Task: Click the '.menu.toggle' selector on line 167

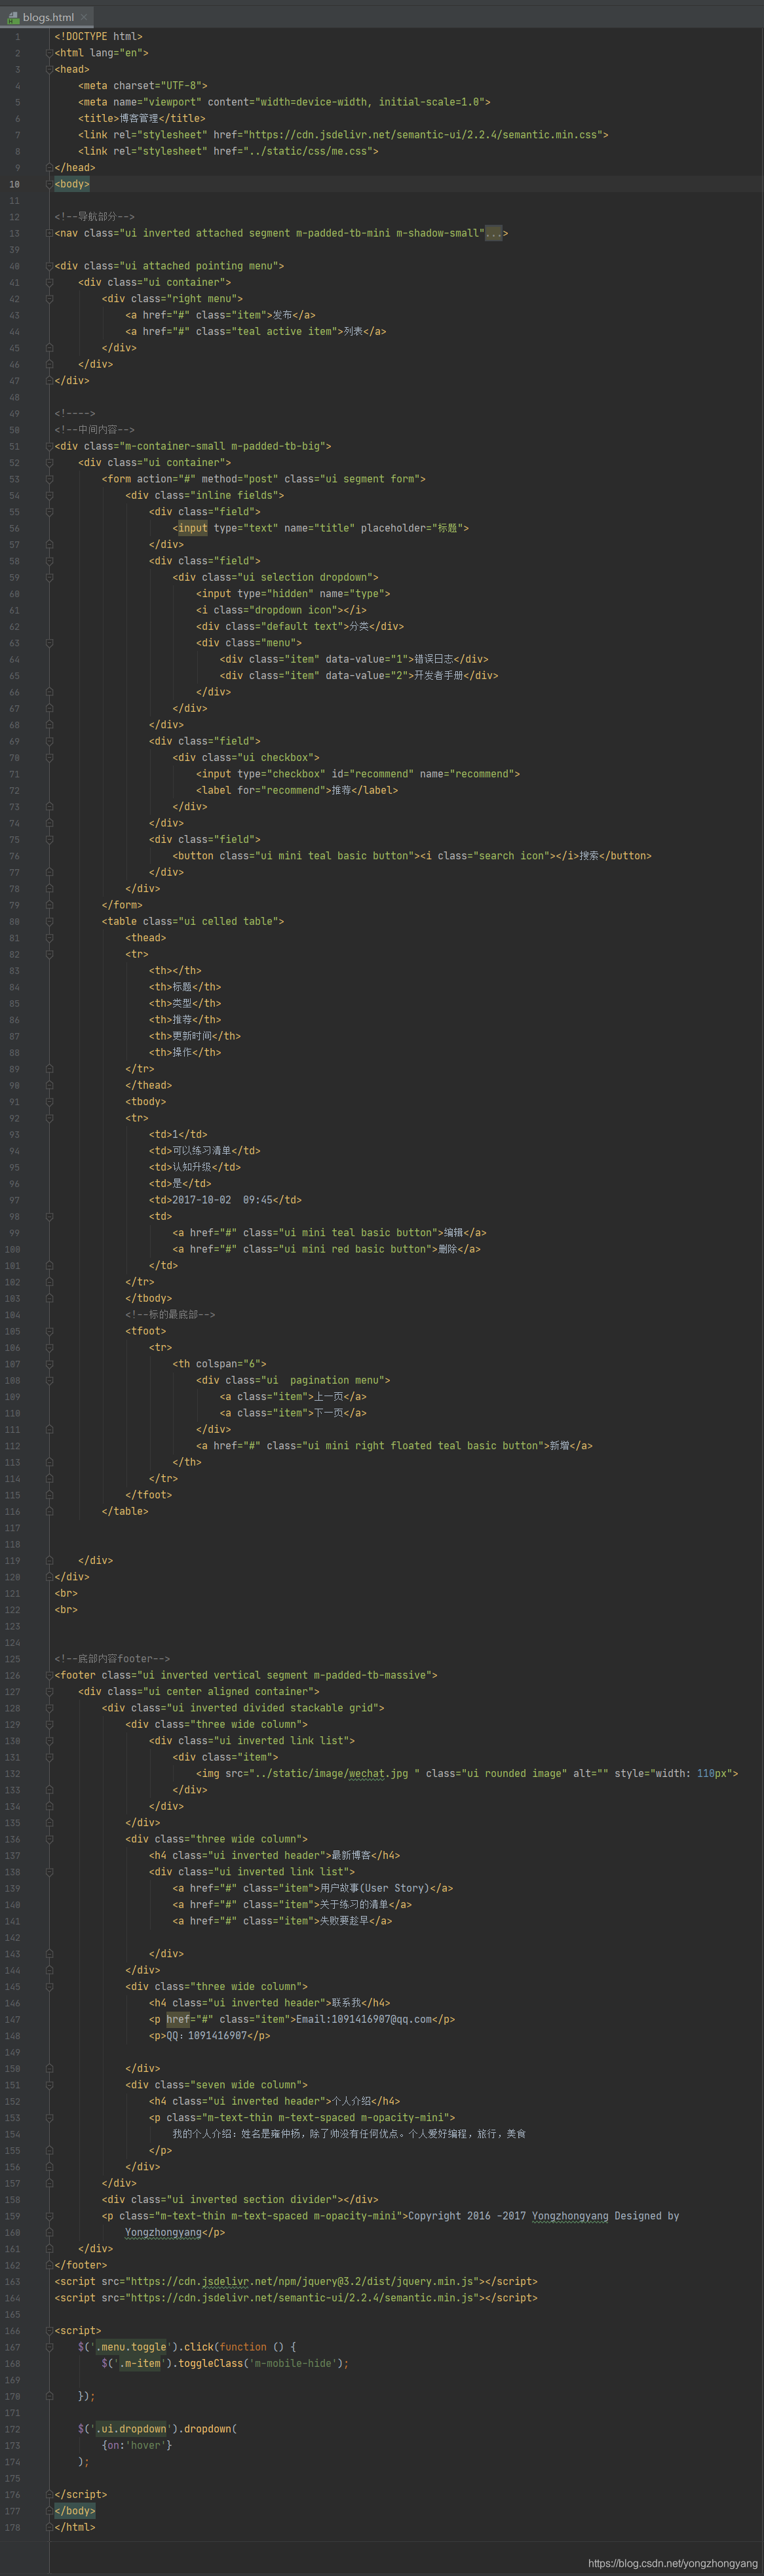Action: coord(131,2347)
